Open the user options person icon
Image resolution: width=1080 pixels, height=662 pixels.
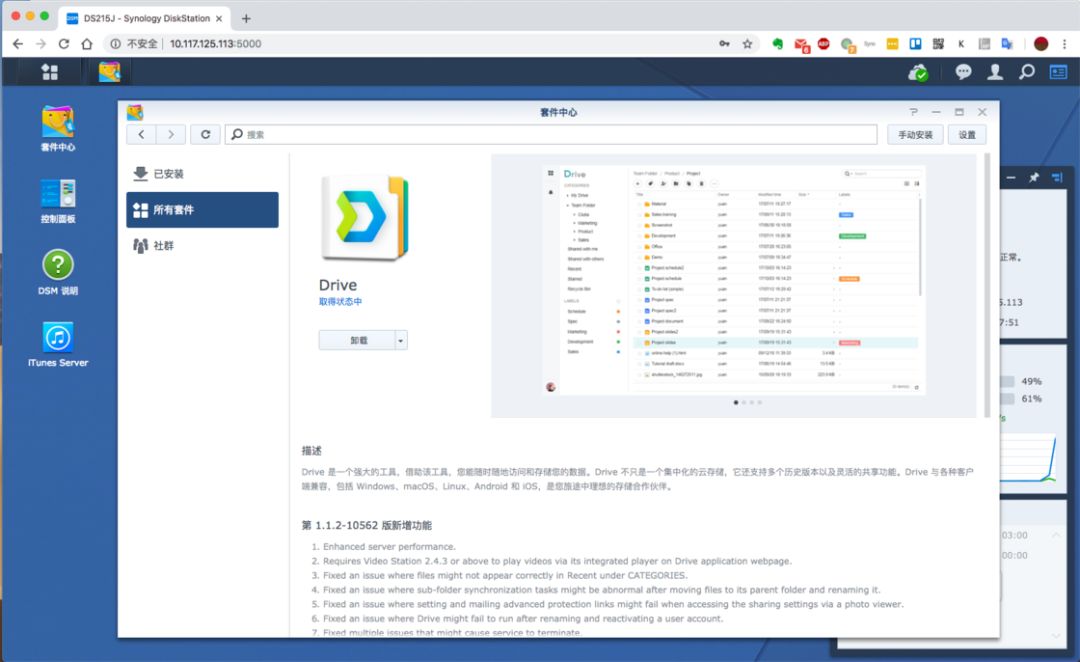click(995, 72)
